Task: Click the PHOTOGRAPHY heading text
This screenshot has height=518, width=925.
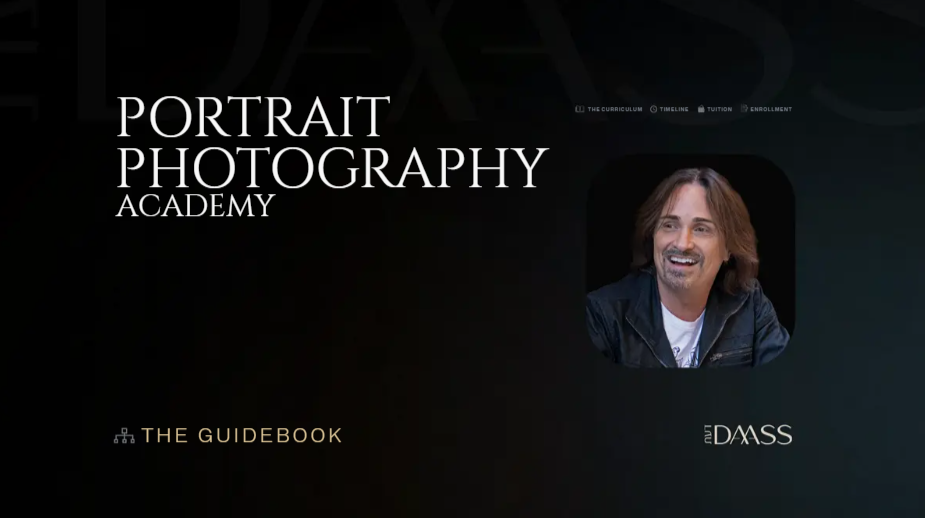Action: point(332,166)
